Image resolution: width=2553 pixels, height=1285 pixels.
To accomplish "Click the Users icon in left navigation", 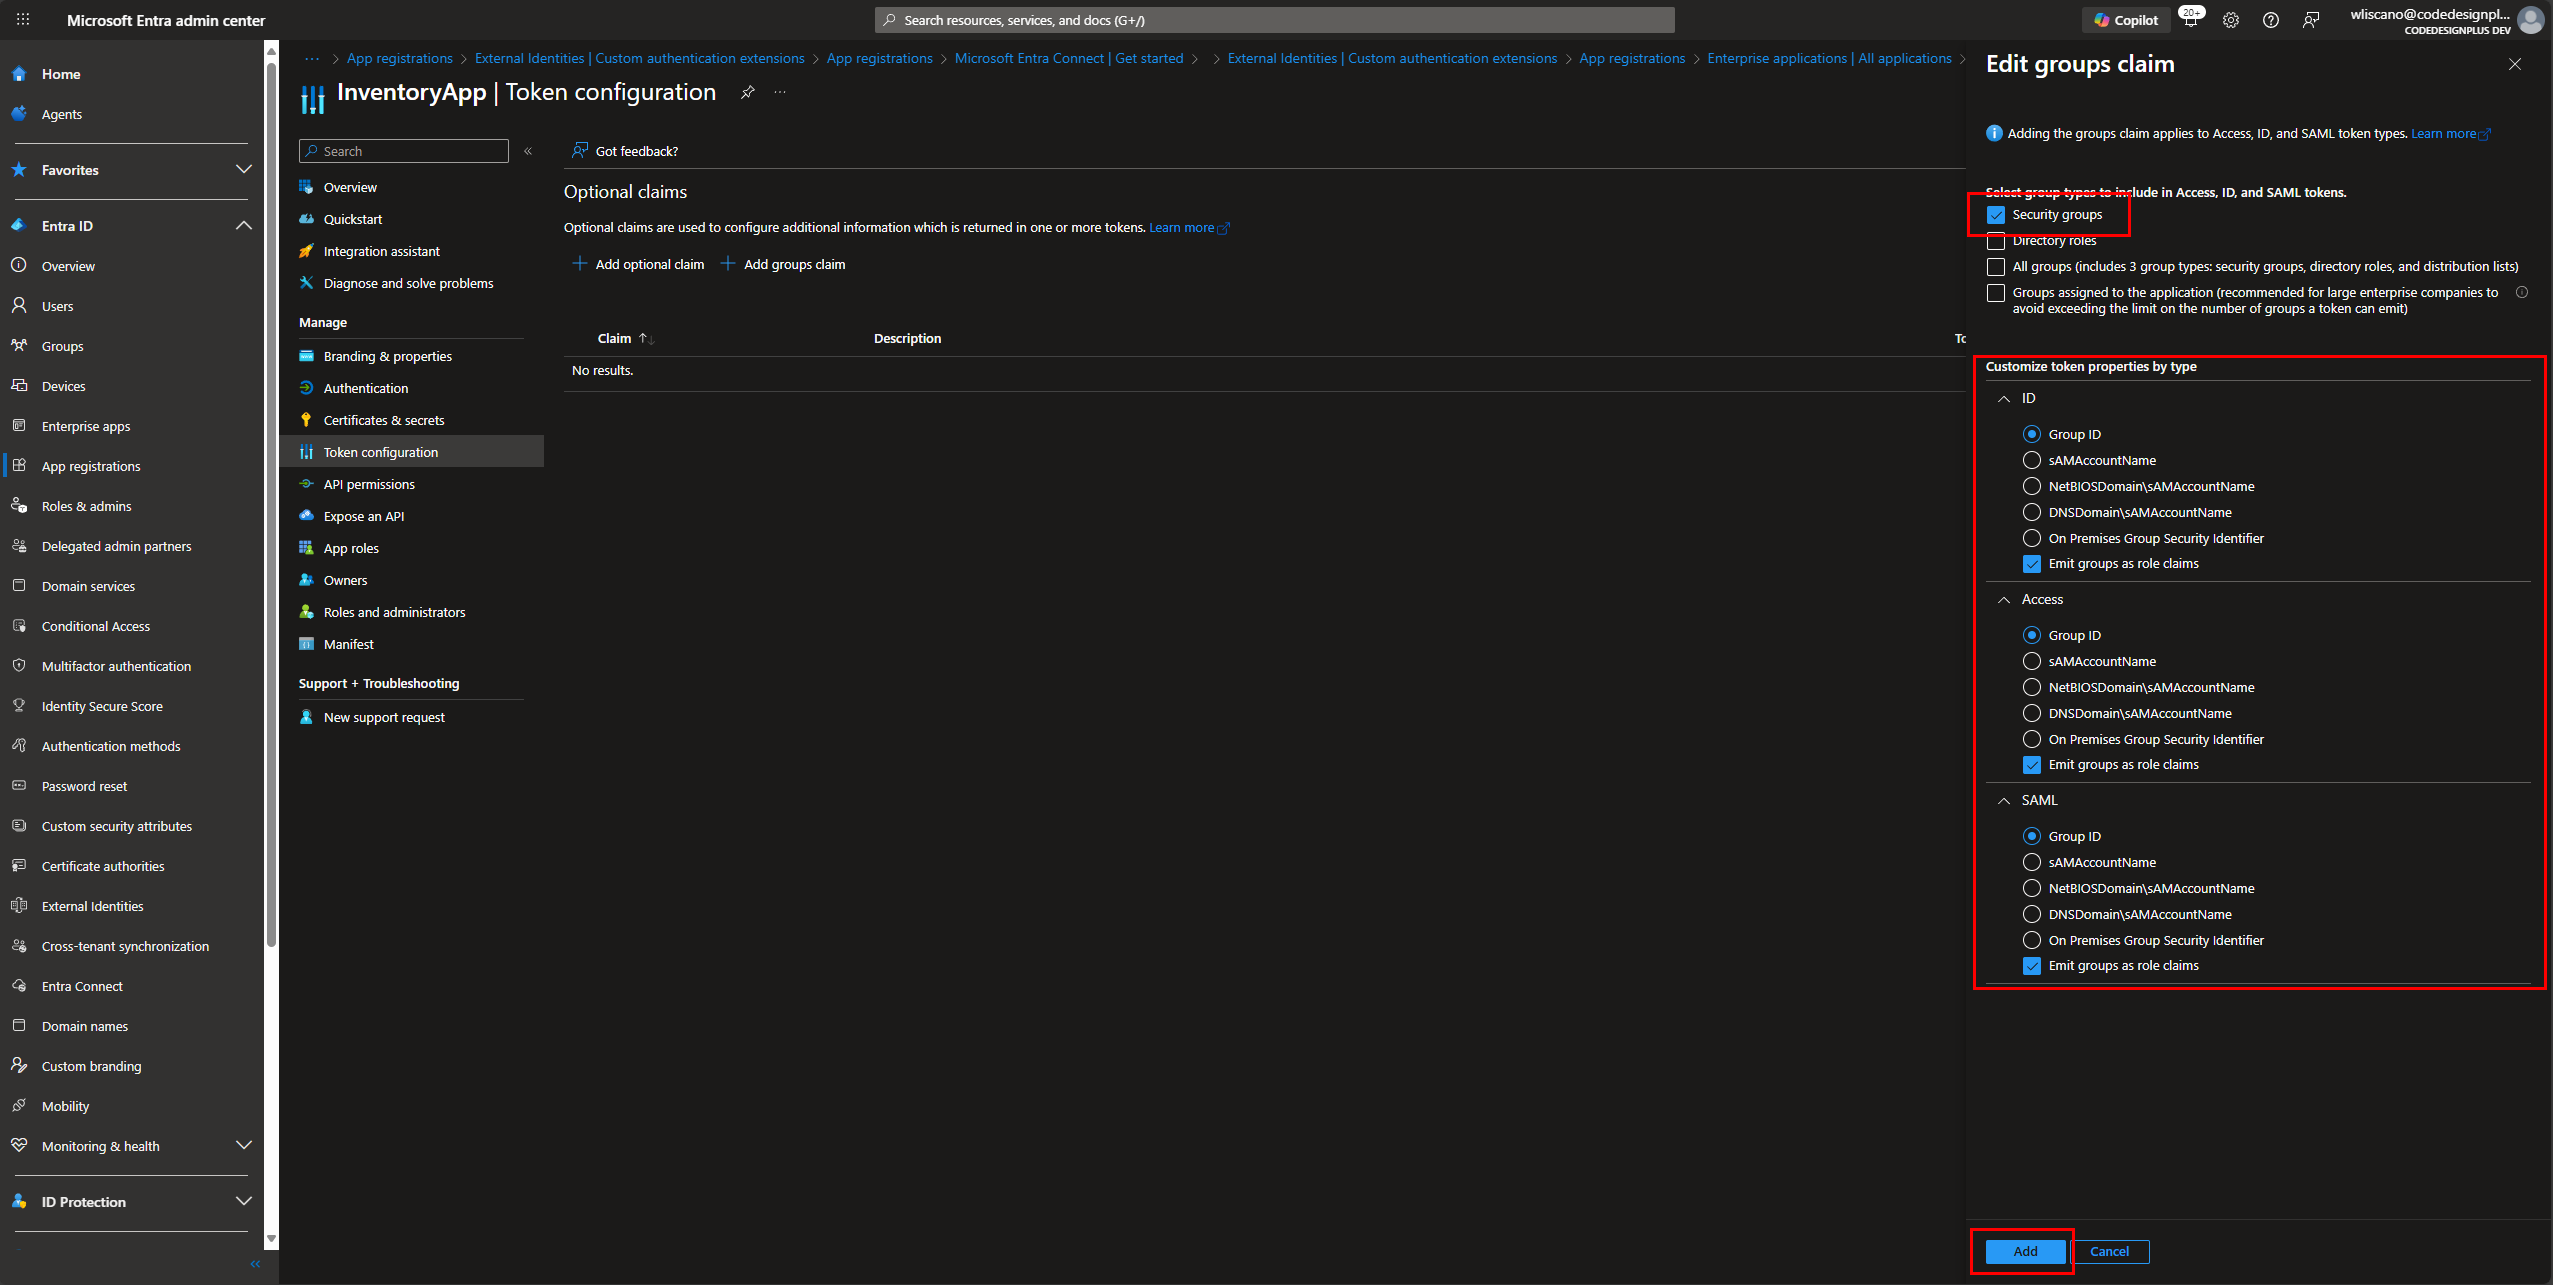I will pos(19,306).
